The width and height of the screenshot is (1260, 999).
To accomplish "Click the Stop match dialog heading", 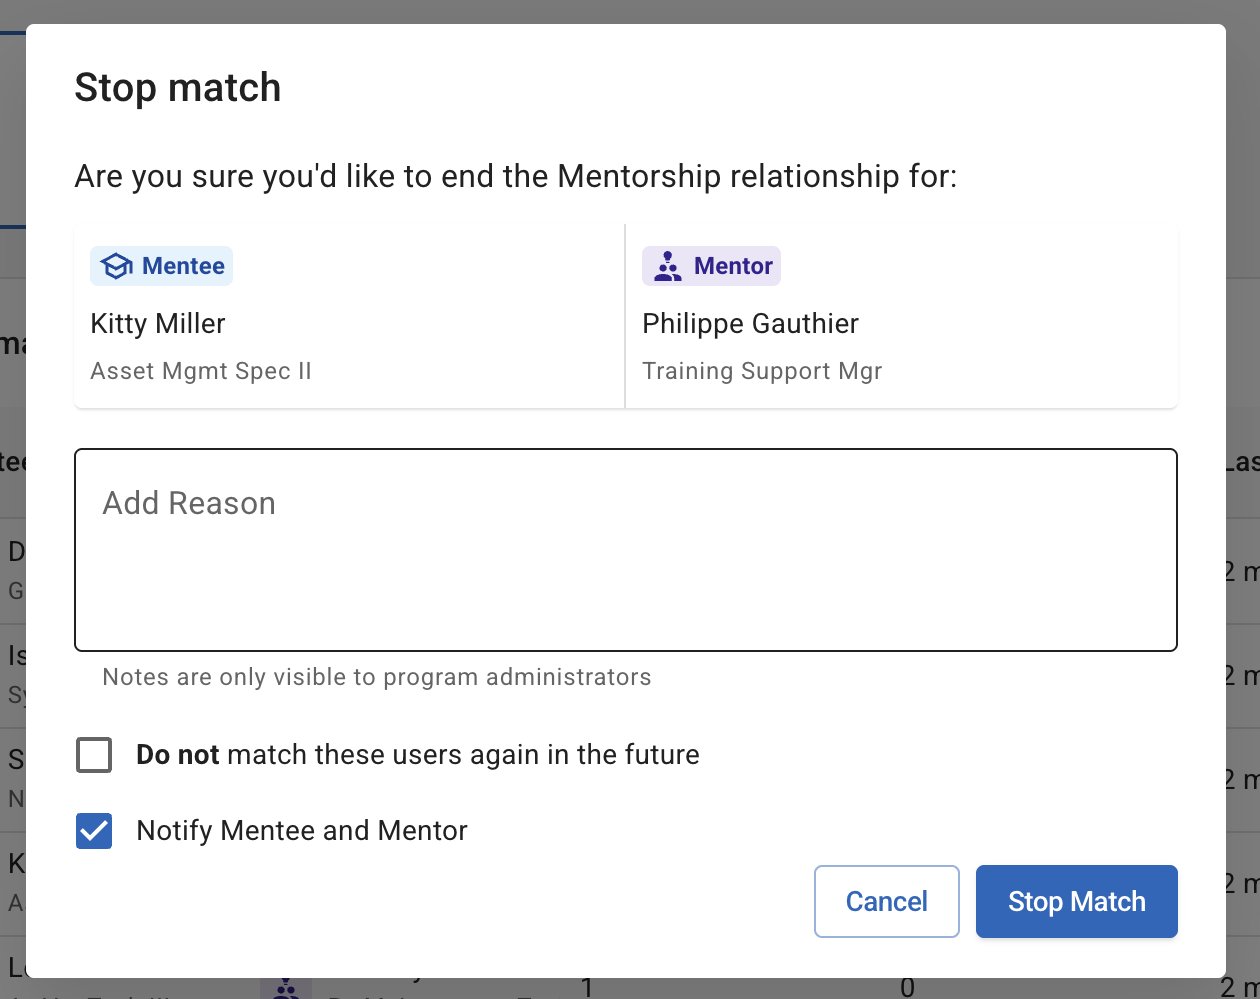I will [x=178, y=88].
